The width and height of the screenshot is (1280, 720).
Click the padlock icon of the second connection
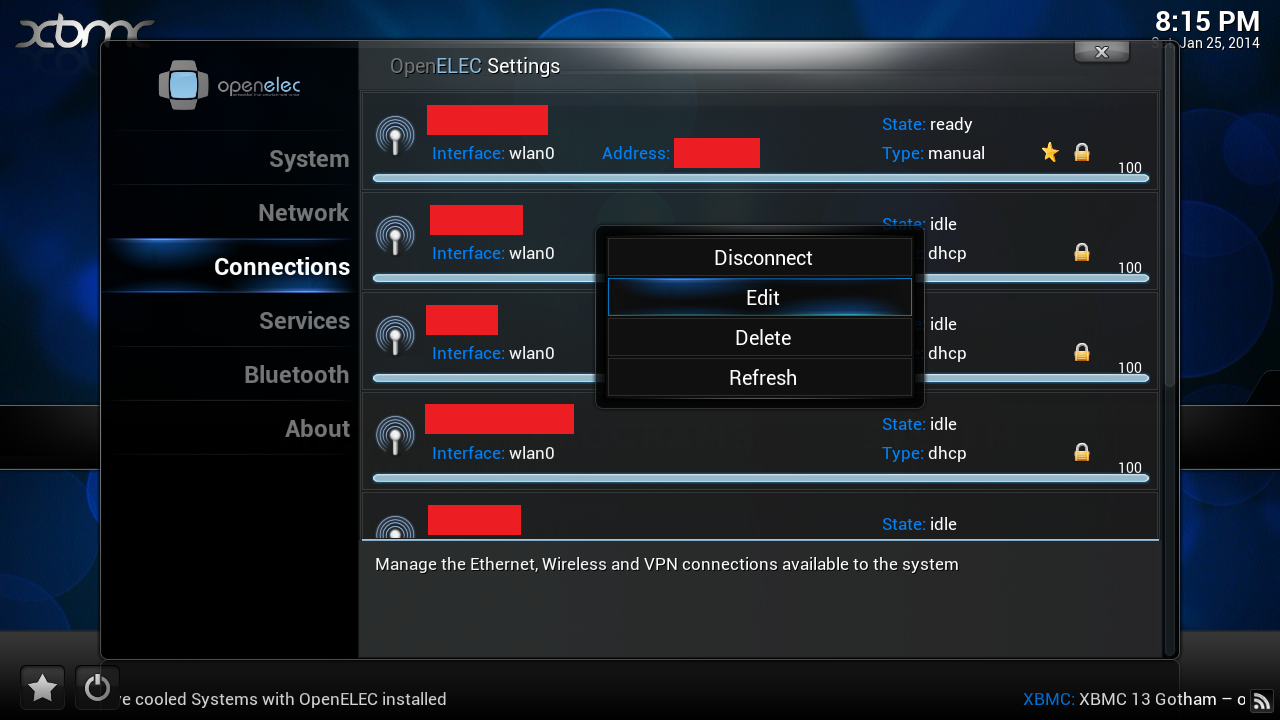[x=1081, y=252]
